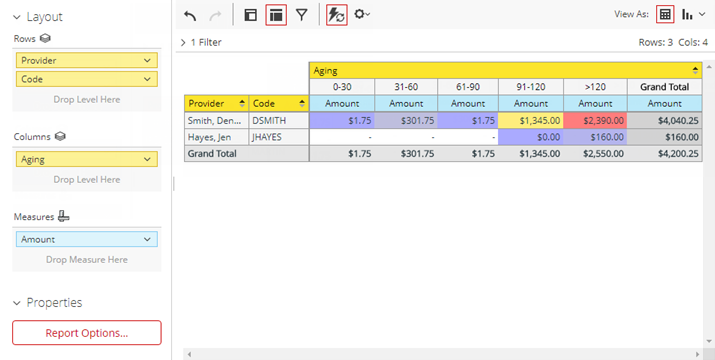715x360 pixels.
Task: Toggle the Layout panel visibility icon
Action: click(x=250, y=15)
